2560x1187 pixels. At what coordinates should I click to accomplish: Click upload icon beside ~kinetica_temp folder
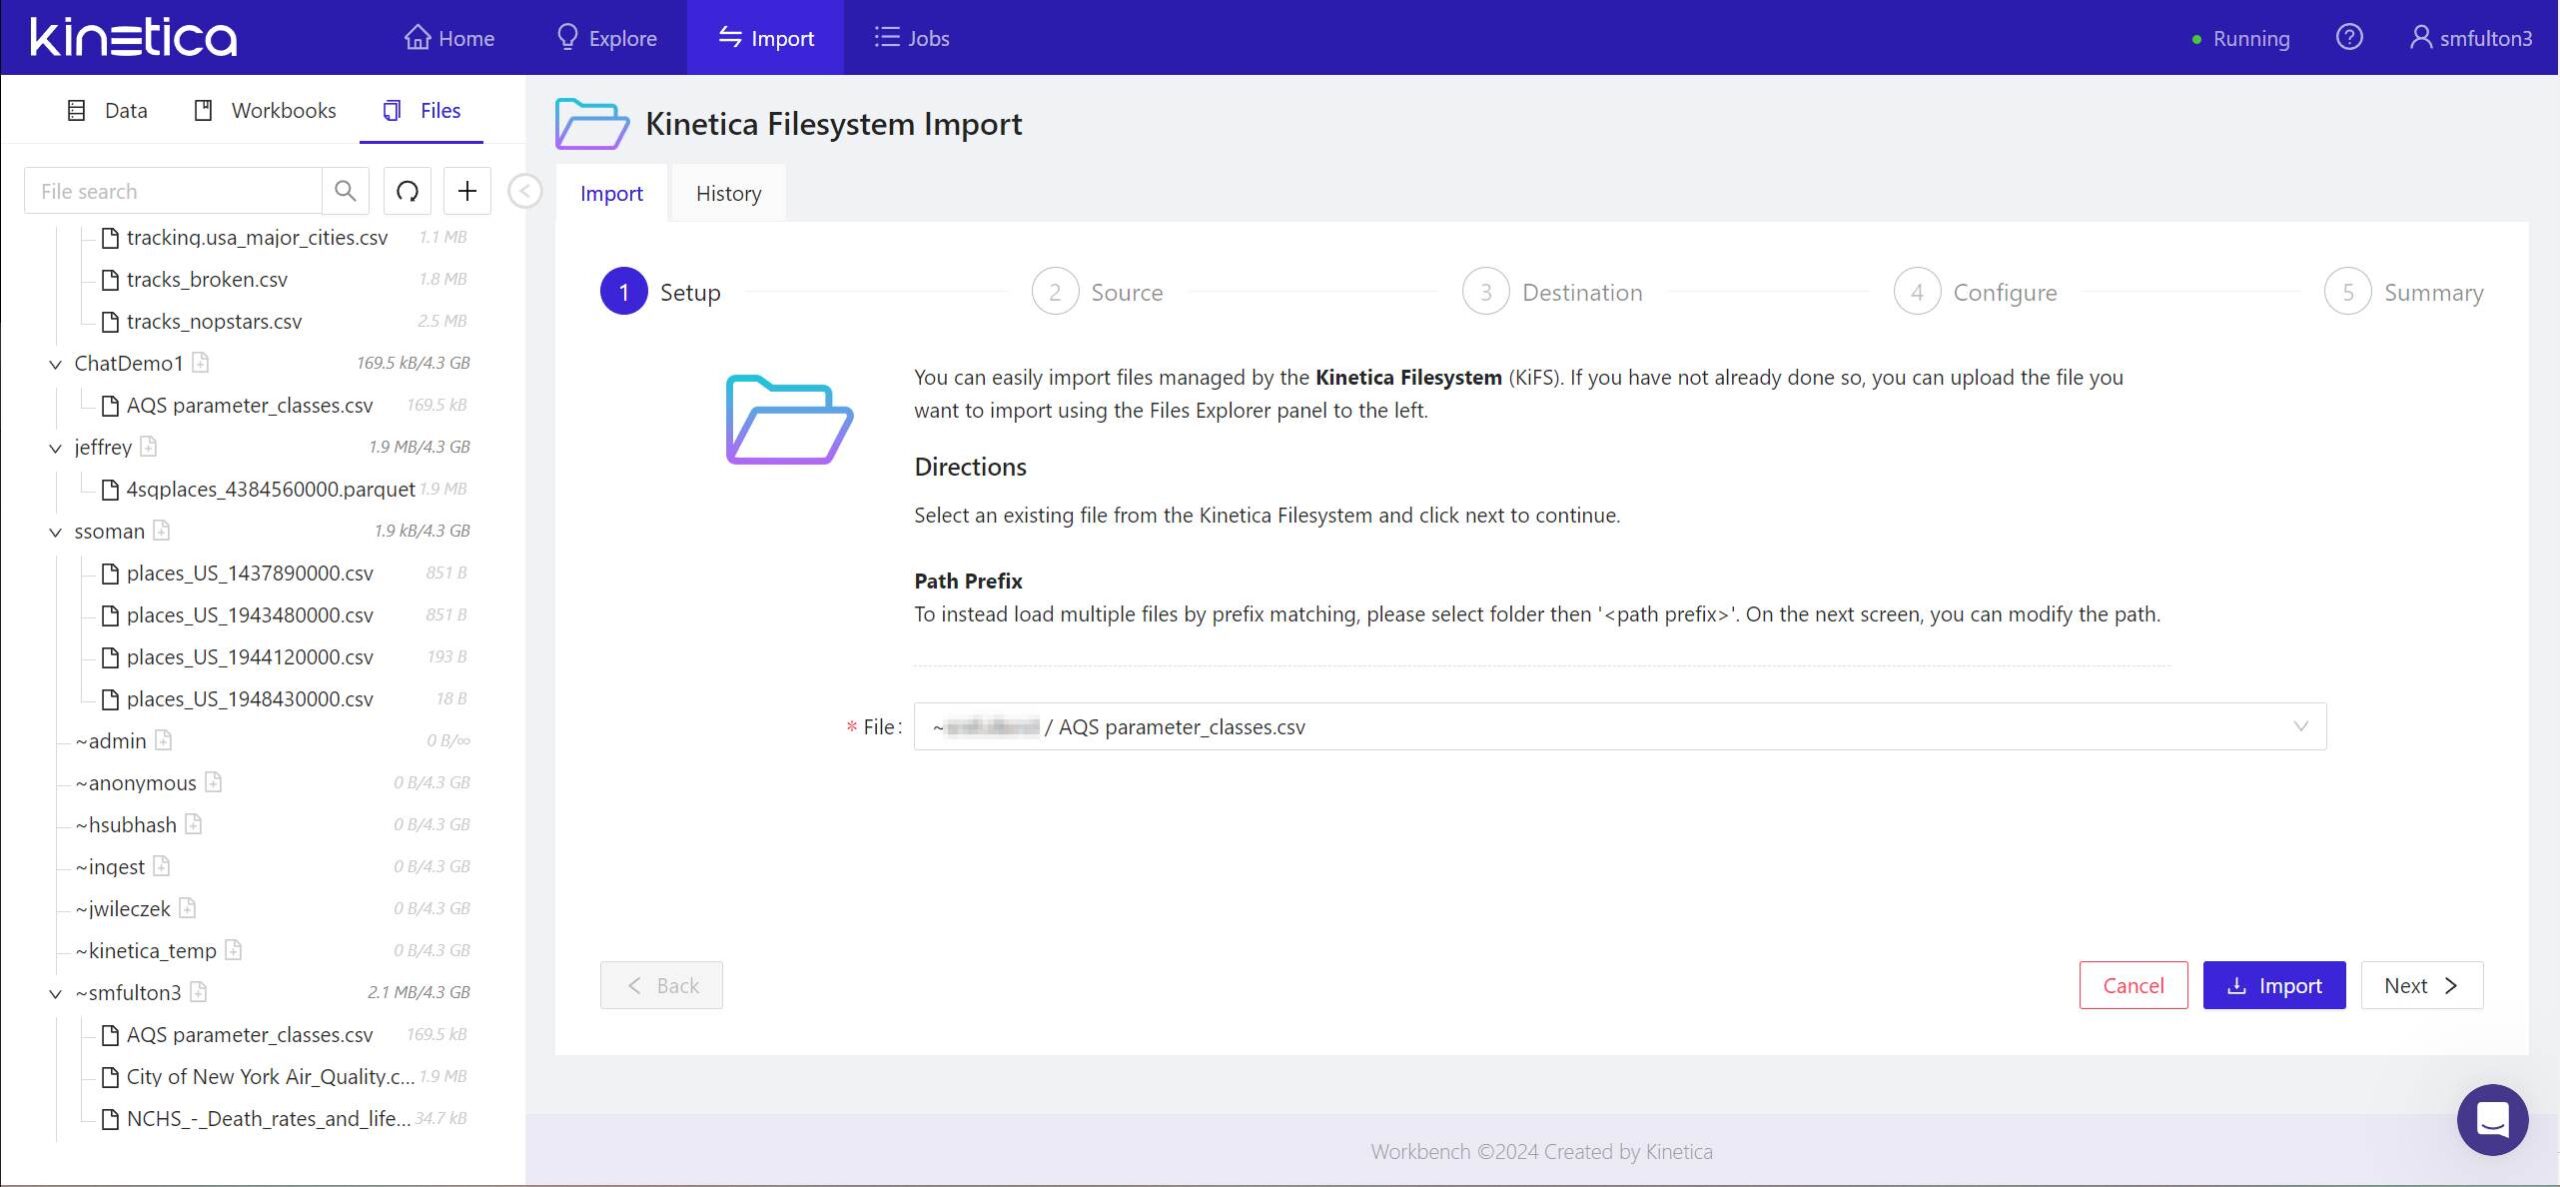tap(234, 950)
